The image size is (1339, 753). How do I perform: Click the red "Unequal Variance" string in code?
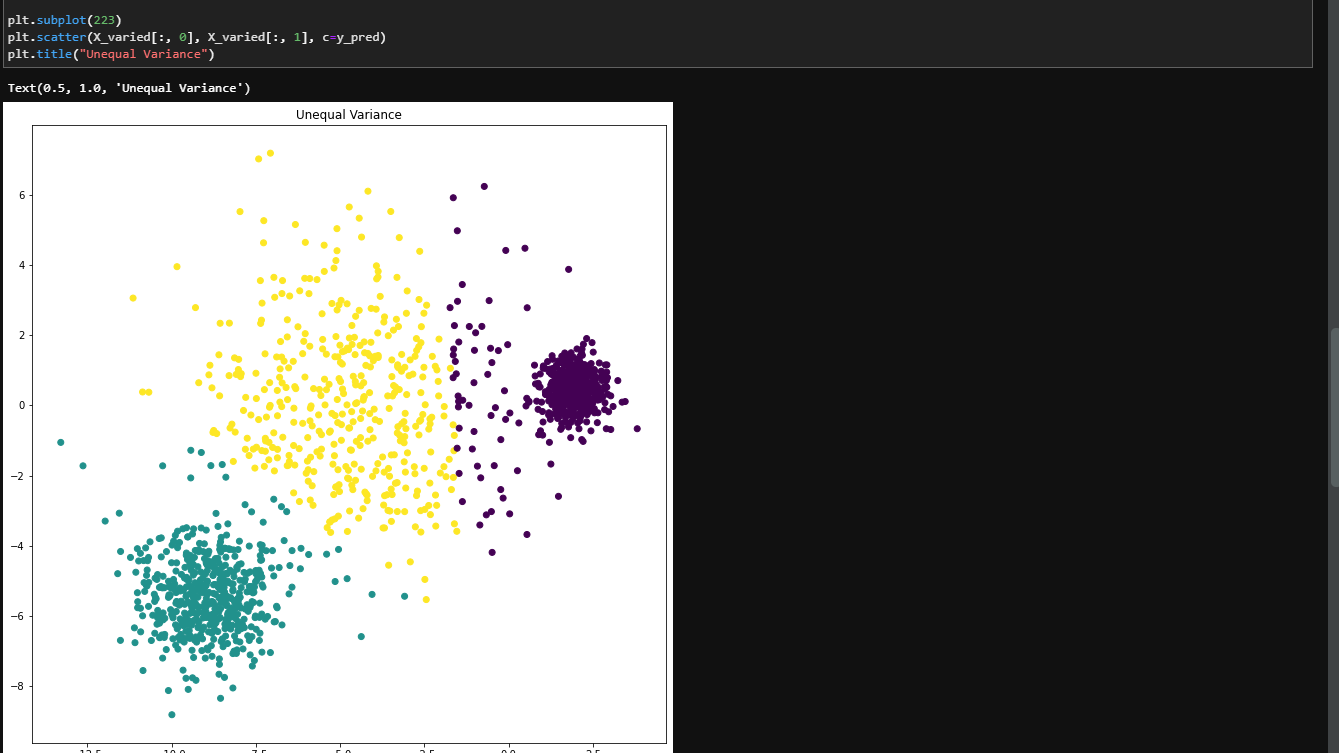pyautogui.click(x=142, y=54)
